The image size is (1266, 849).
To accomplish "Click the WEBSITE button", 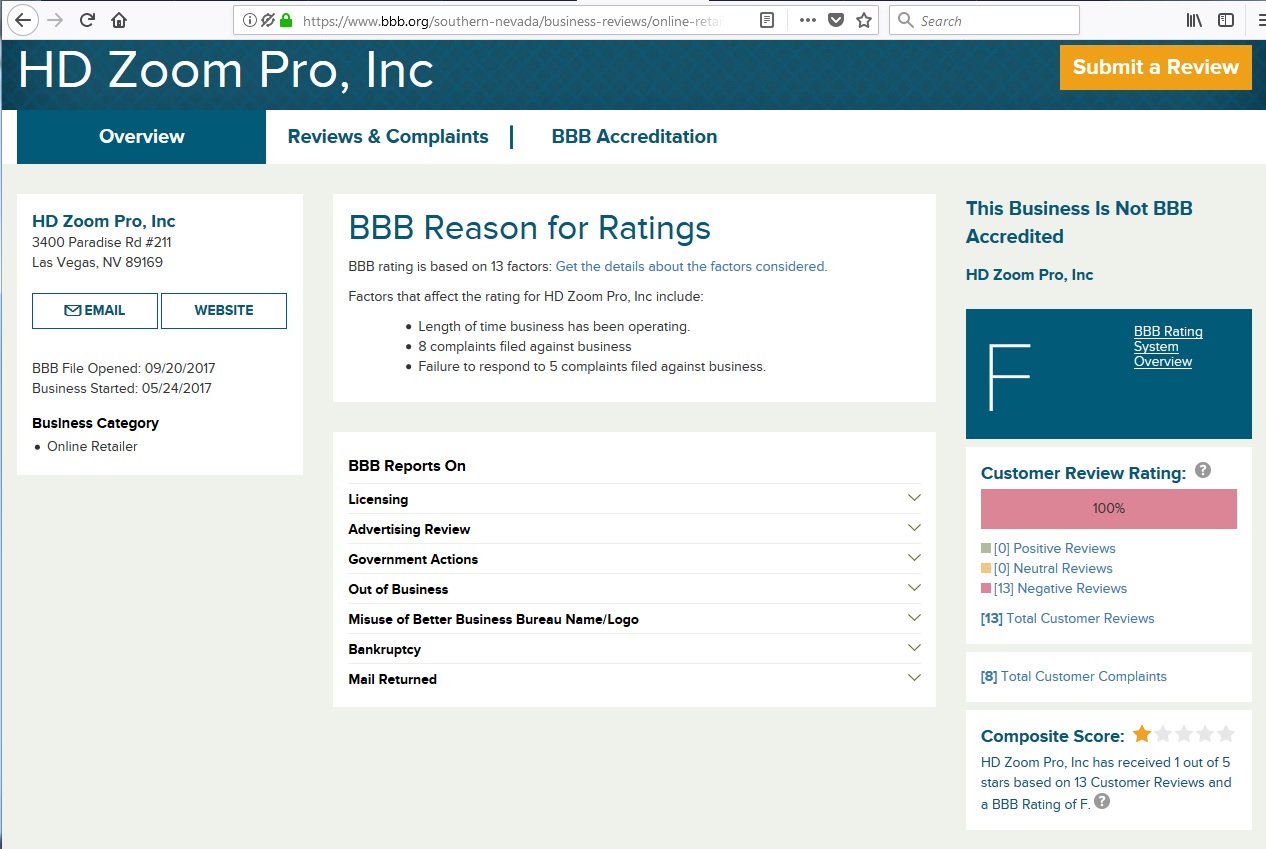I will (224, 310).
